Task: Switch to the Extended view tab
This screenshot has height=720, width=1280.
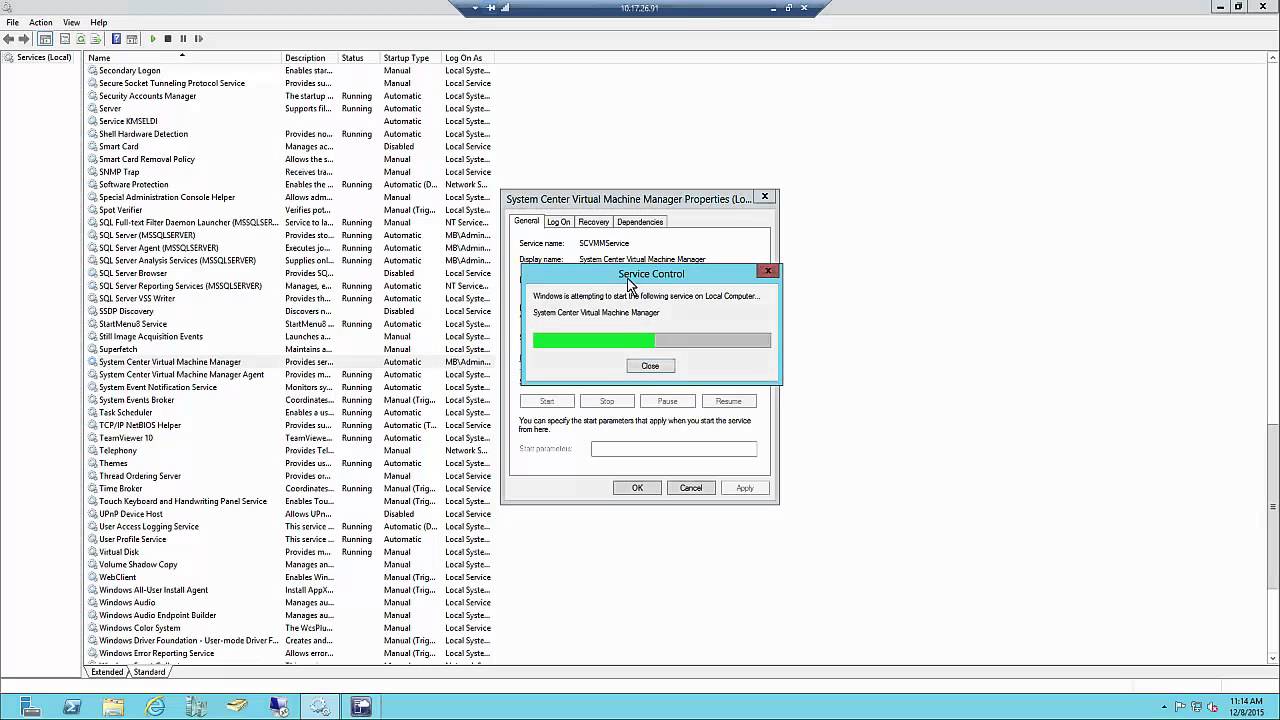Action: tap(108, 672)
